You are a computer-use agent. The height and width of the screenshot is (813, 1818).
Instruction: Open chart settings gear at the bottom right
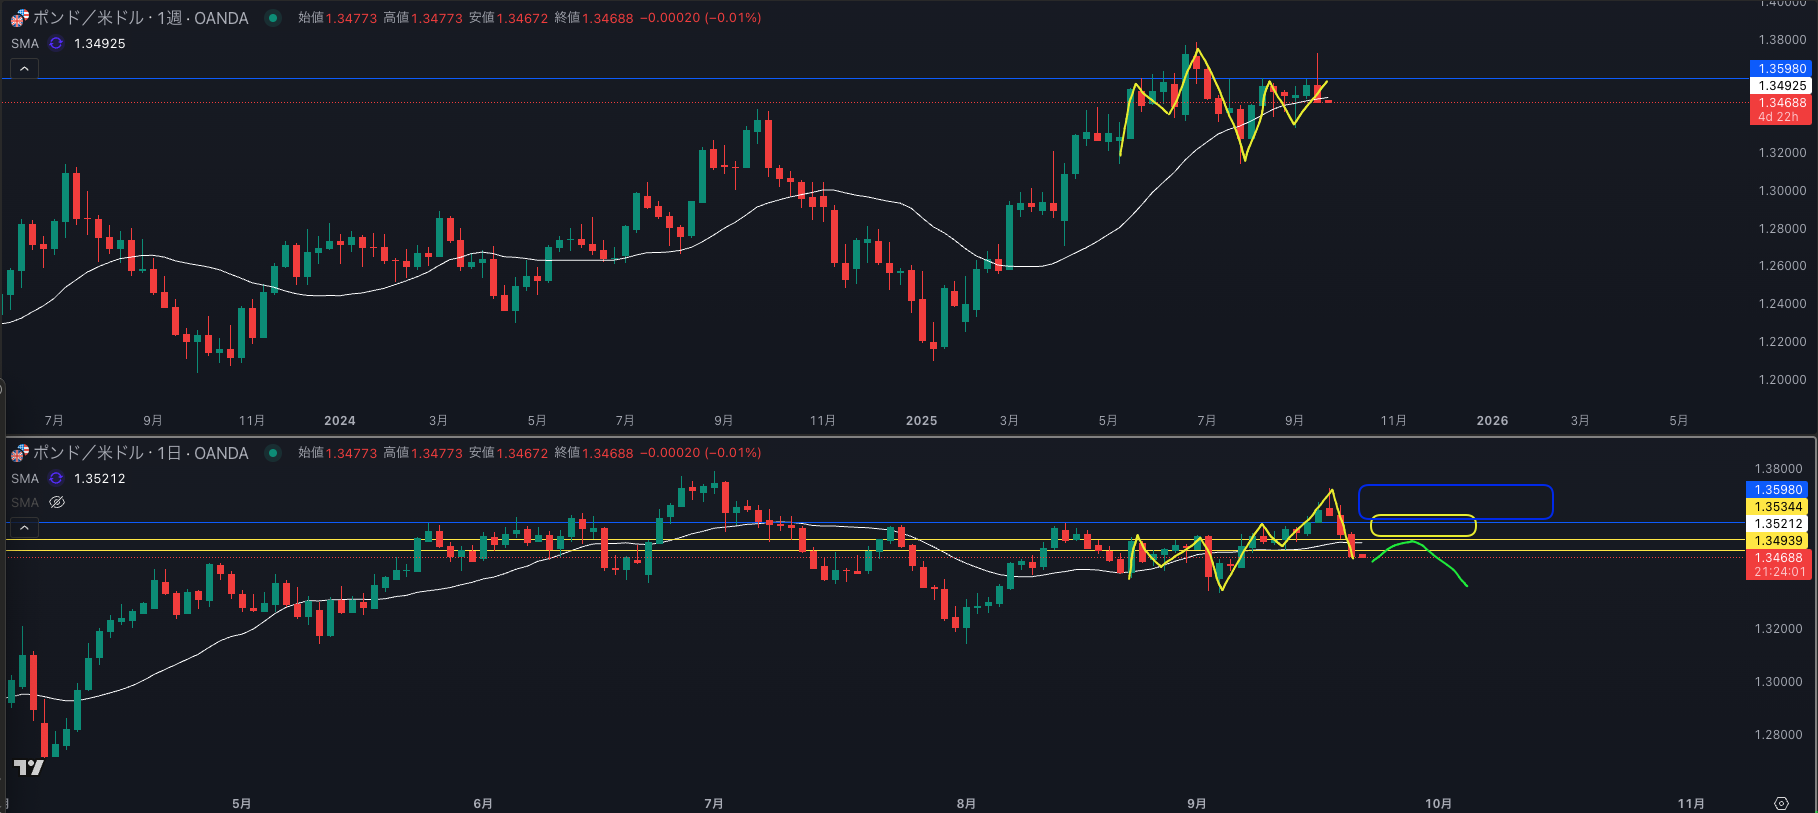point(1781,803)
